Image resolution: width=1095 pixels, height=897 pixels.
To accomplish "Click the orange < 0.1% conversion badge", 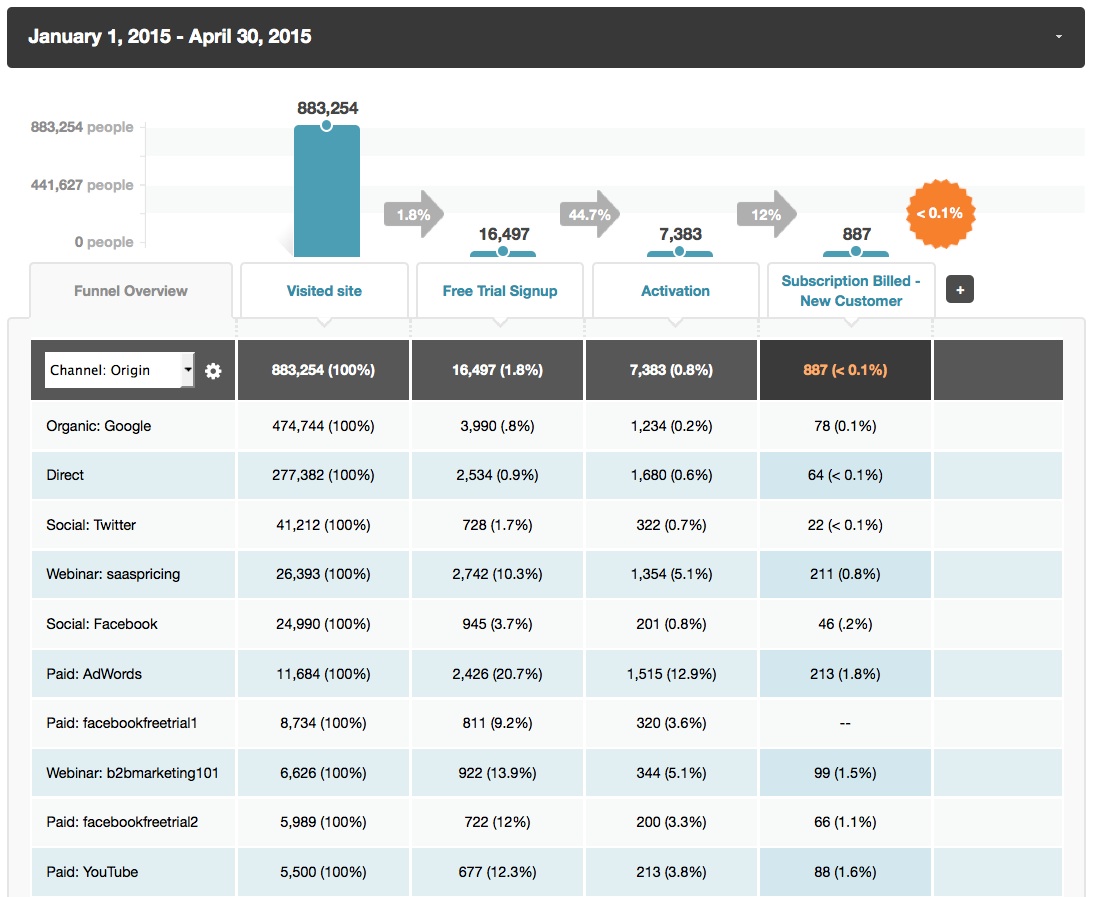I will (939, 213).
